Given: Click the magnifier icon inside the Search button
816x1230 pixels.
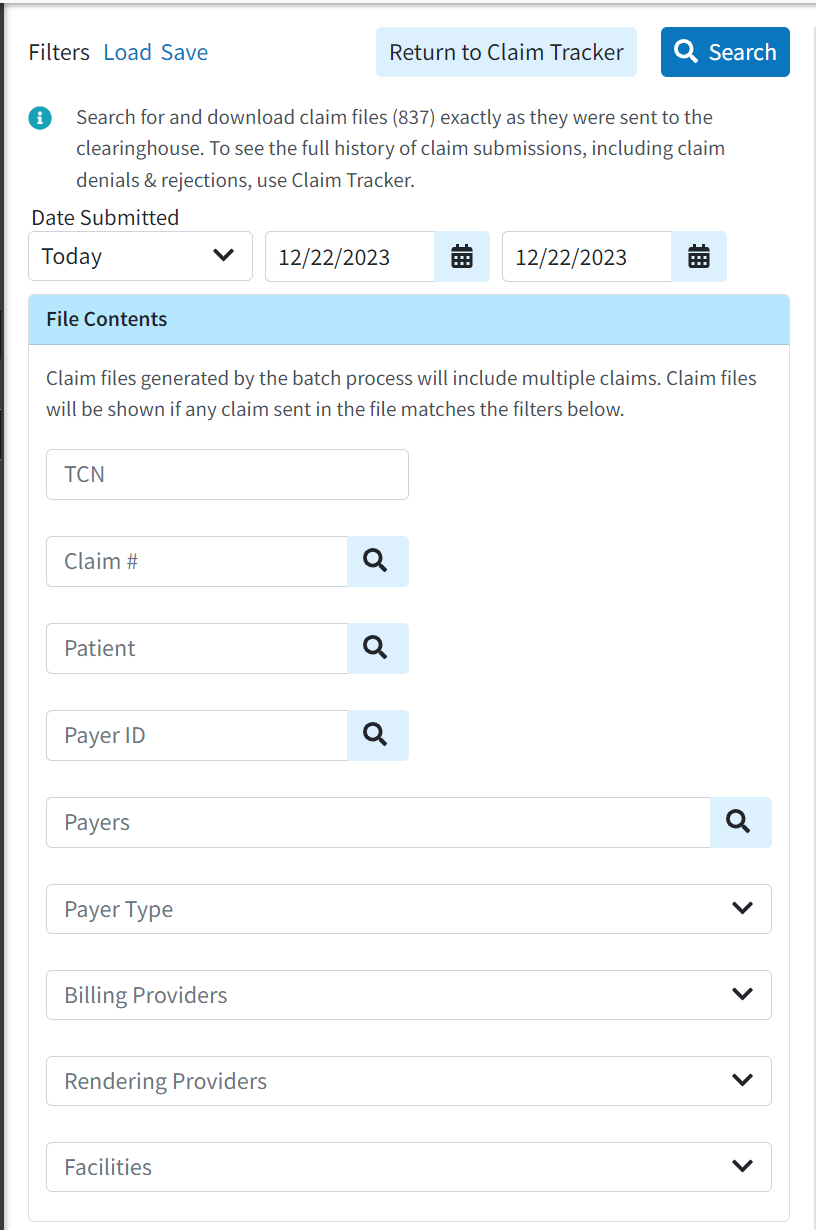Looking at the screenshot, I should click(686, 51).
